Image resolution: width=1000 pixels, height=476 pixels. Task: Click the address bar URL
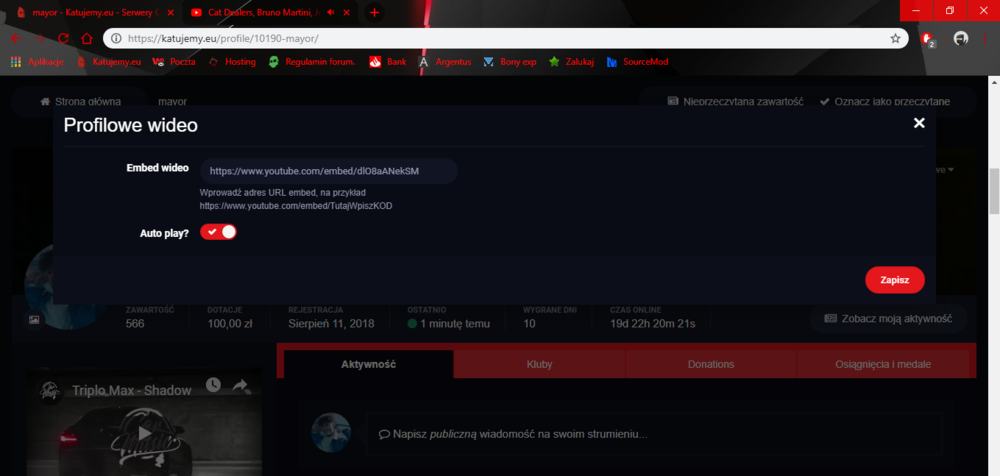pyautogui.click(x=223, y=38)
